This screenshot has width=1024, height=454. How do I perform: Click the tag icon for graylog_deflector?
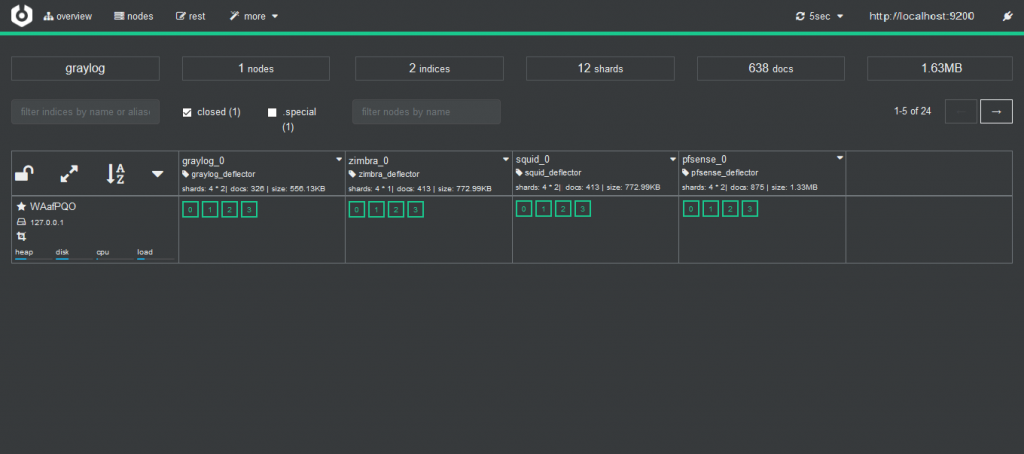[186, 174]
